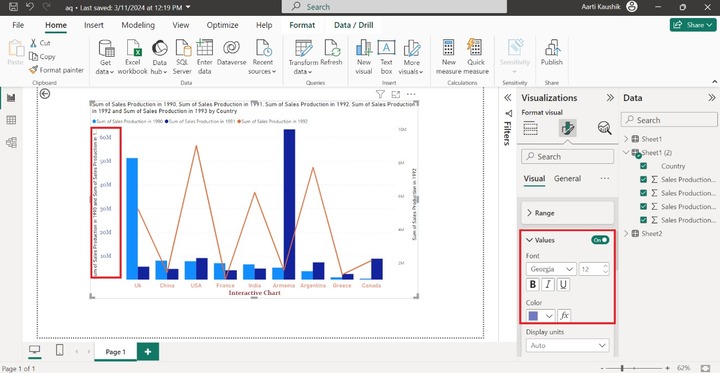Click the back arrow on the canvas
This screenshot has height=373, width=720.
click(x=45, y=94)
